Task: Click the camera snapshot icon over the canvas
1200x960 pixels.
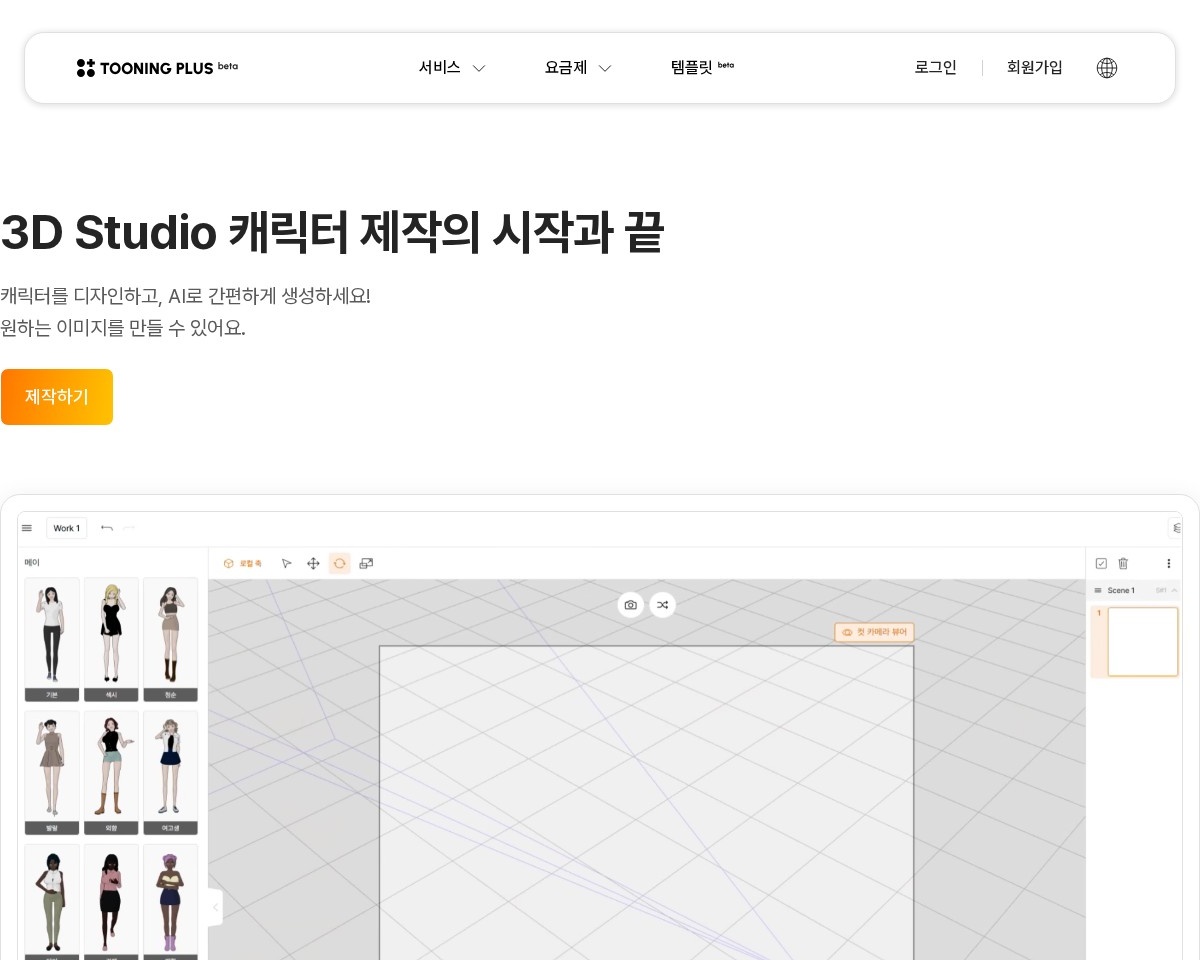Action: coord(631,605)
